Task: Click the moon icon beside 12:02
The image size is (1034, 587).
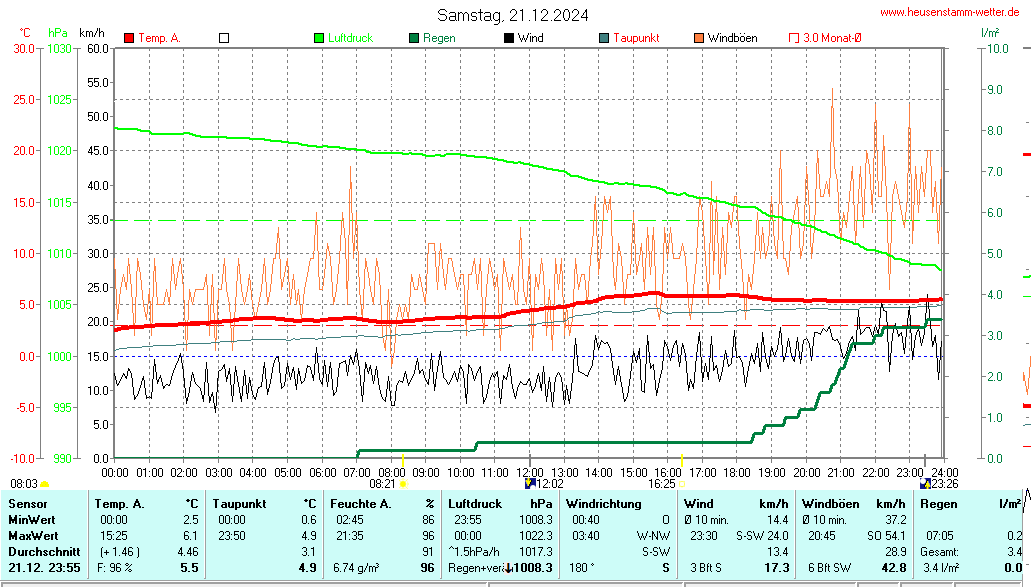Action: tap(529, 483)
